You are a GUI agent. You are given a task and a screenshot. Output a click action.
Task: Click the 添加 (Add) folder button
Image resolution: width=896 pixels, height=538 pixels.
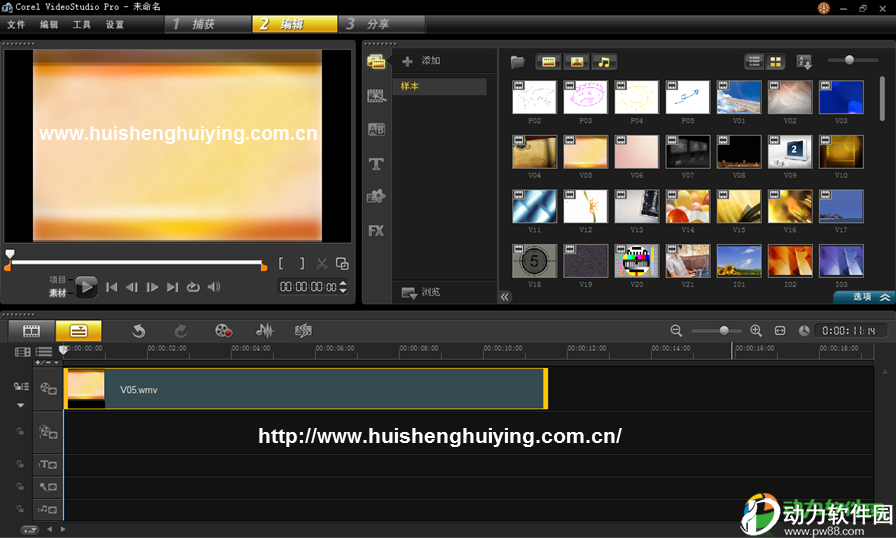pyautogui.click(x=421, y=61)
